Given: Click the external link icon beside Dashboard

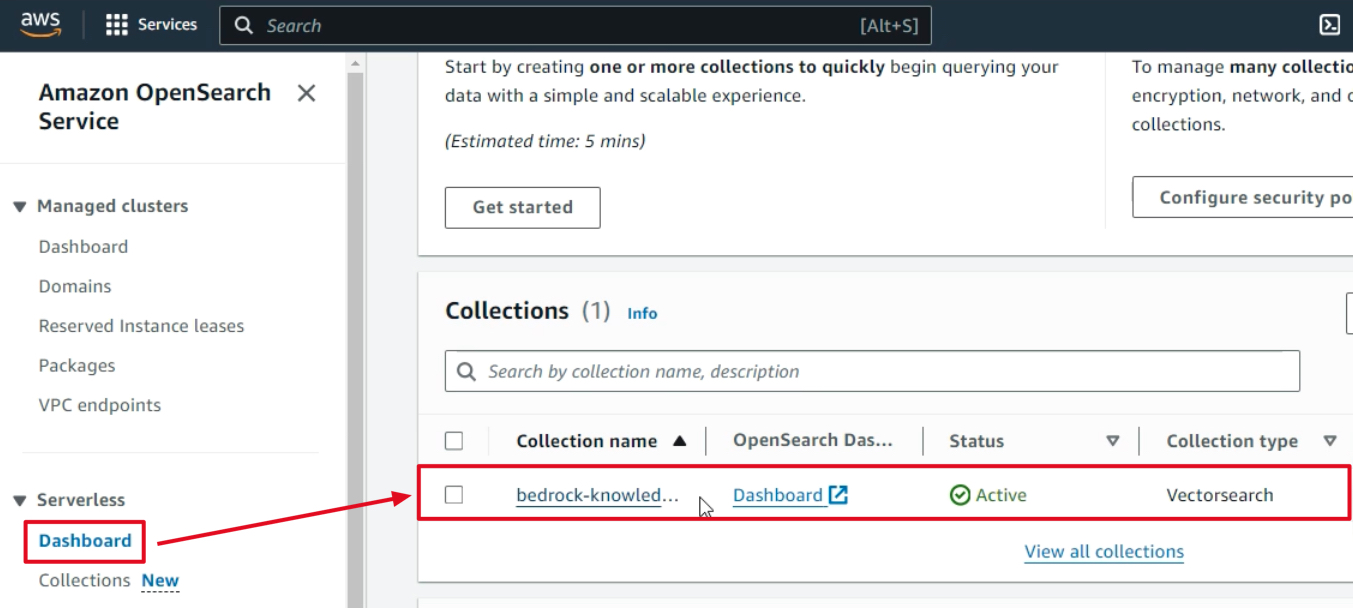Looking at the screenshot, I should 838,495.
